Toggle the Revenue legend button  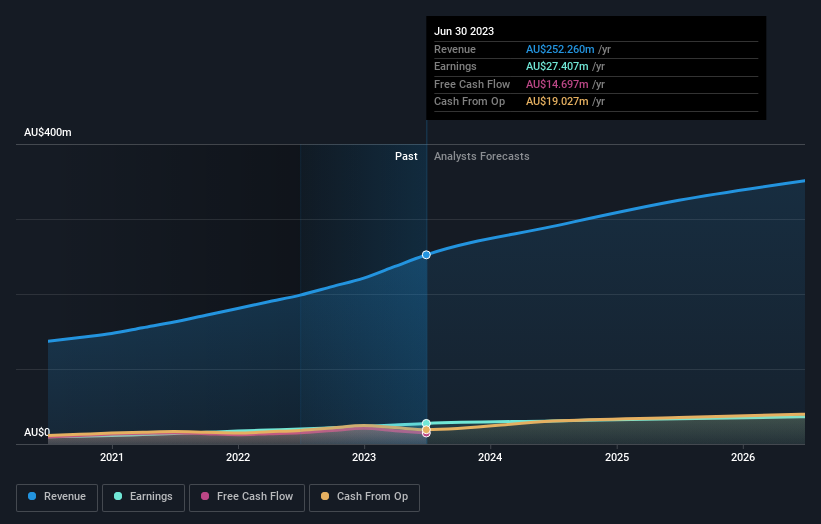pyautogui.click(x=57, y=497)
